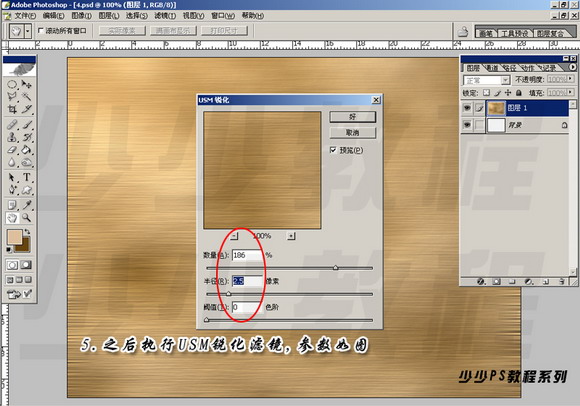Toggle lock image pixels

pyautogui.click(x=498, y=92)
